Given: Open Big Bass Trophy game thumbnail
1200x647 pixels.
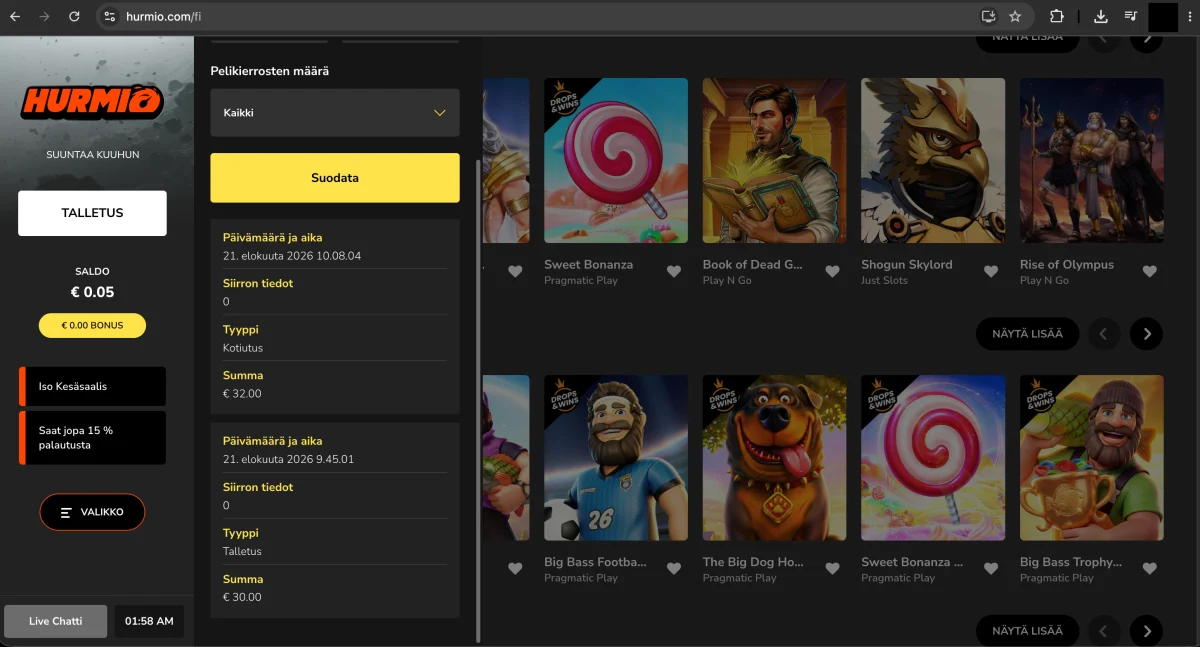Looking at the screenshot, I should click(x=1092, y=458).
